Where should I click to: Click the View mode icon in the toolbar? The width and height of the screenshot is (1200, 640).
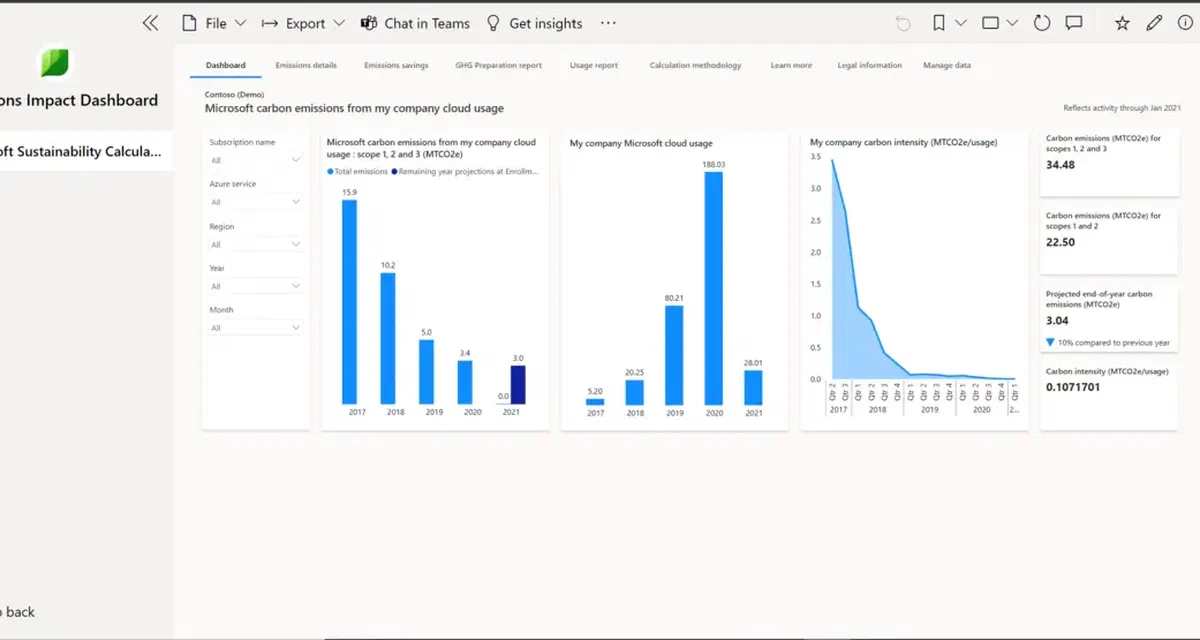[990, 22]
